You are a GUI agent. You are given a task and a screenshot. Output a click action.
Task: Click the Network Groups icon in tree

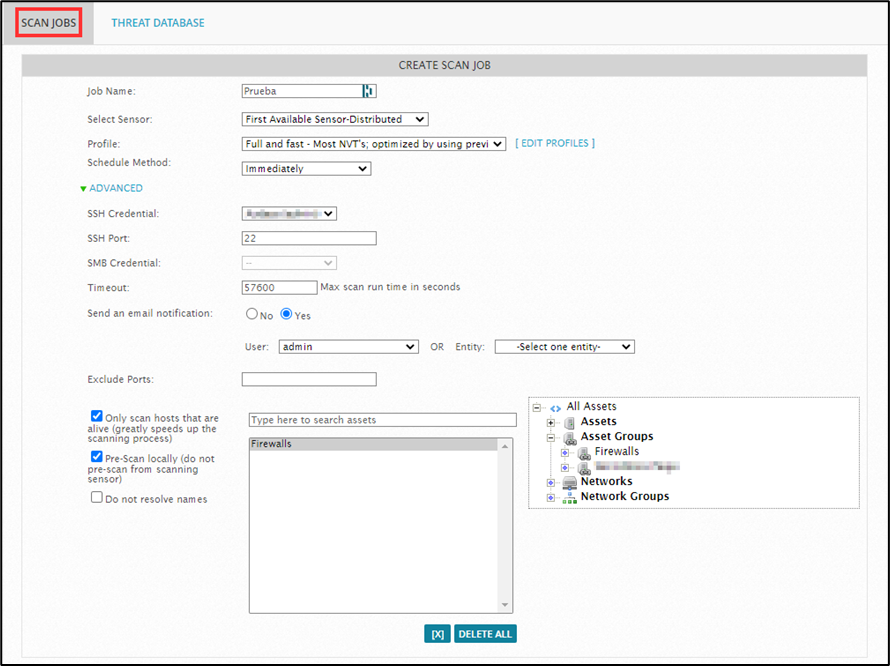[569, 497]
